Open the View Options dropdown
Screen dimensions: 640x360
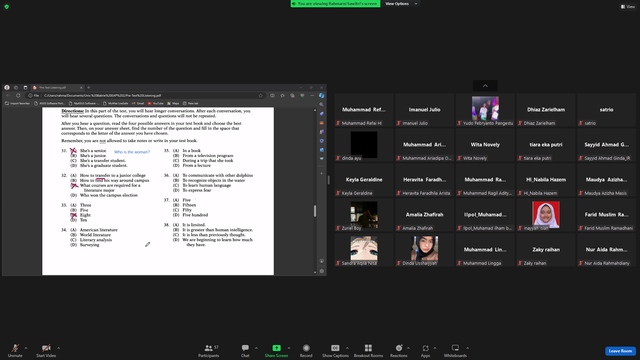pyautogui.click(x=400, y=4)
